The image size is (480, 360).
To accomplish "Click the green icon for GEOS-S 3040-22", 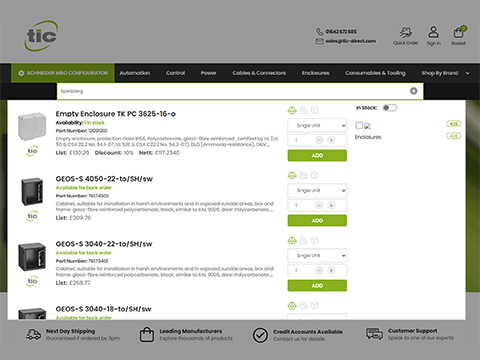I will pyautogui.click(x=292, y=240).
